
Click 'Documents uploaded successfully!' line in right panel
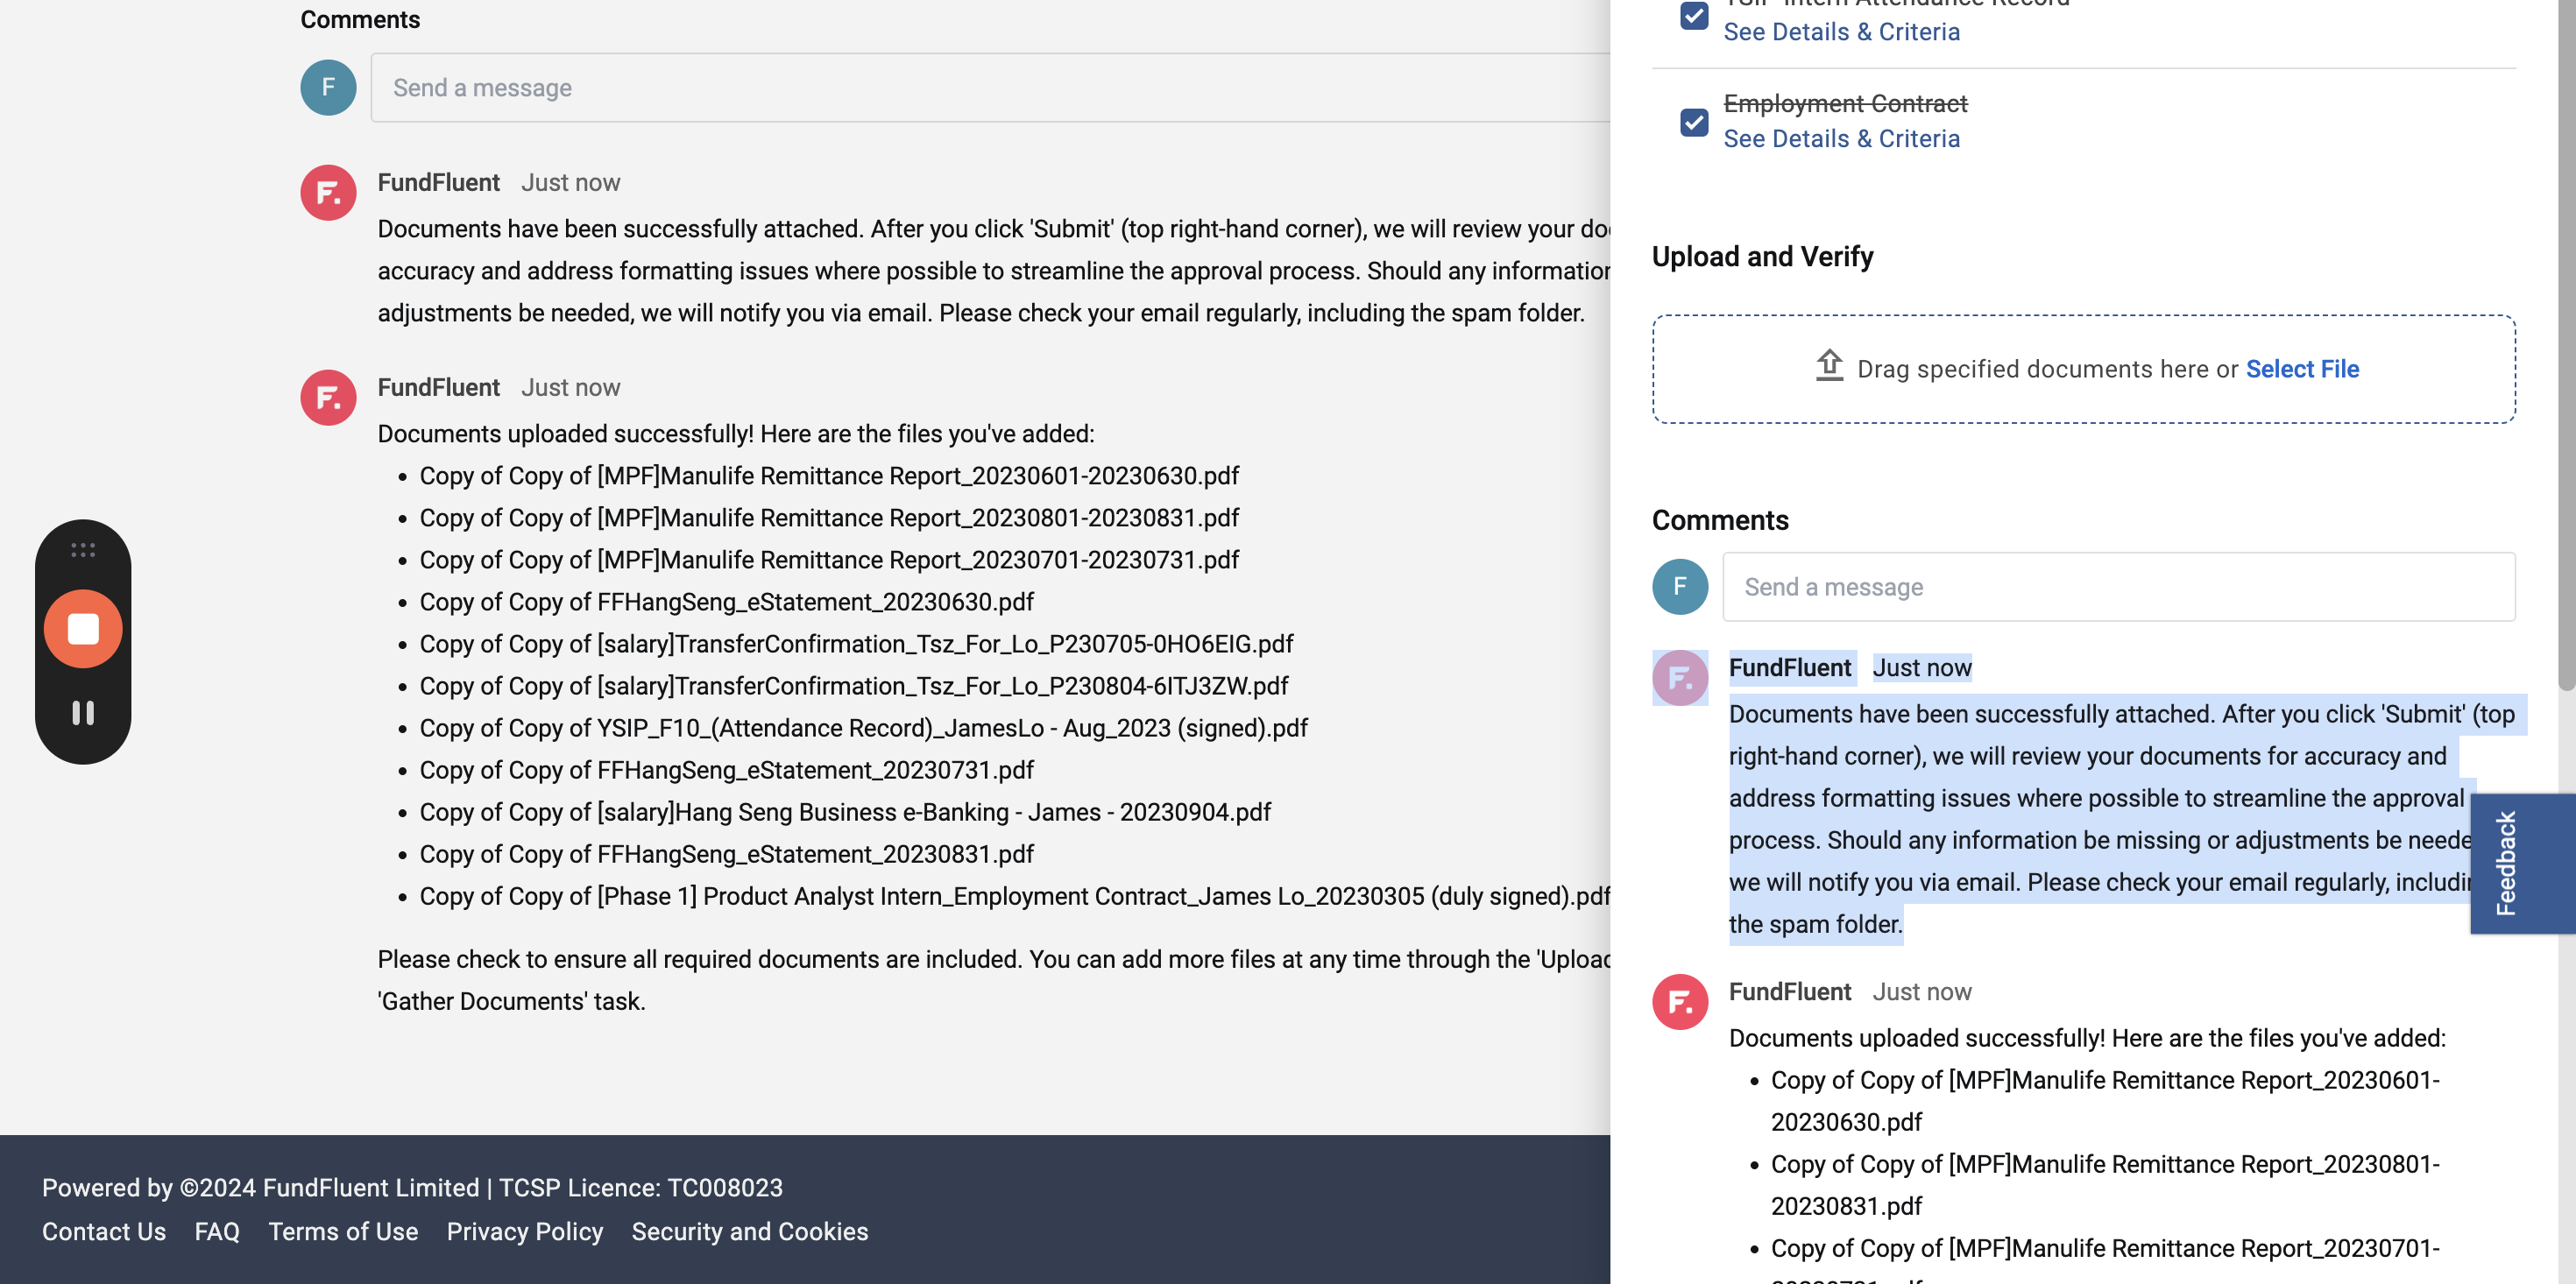[x=2087, y=1038]
